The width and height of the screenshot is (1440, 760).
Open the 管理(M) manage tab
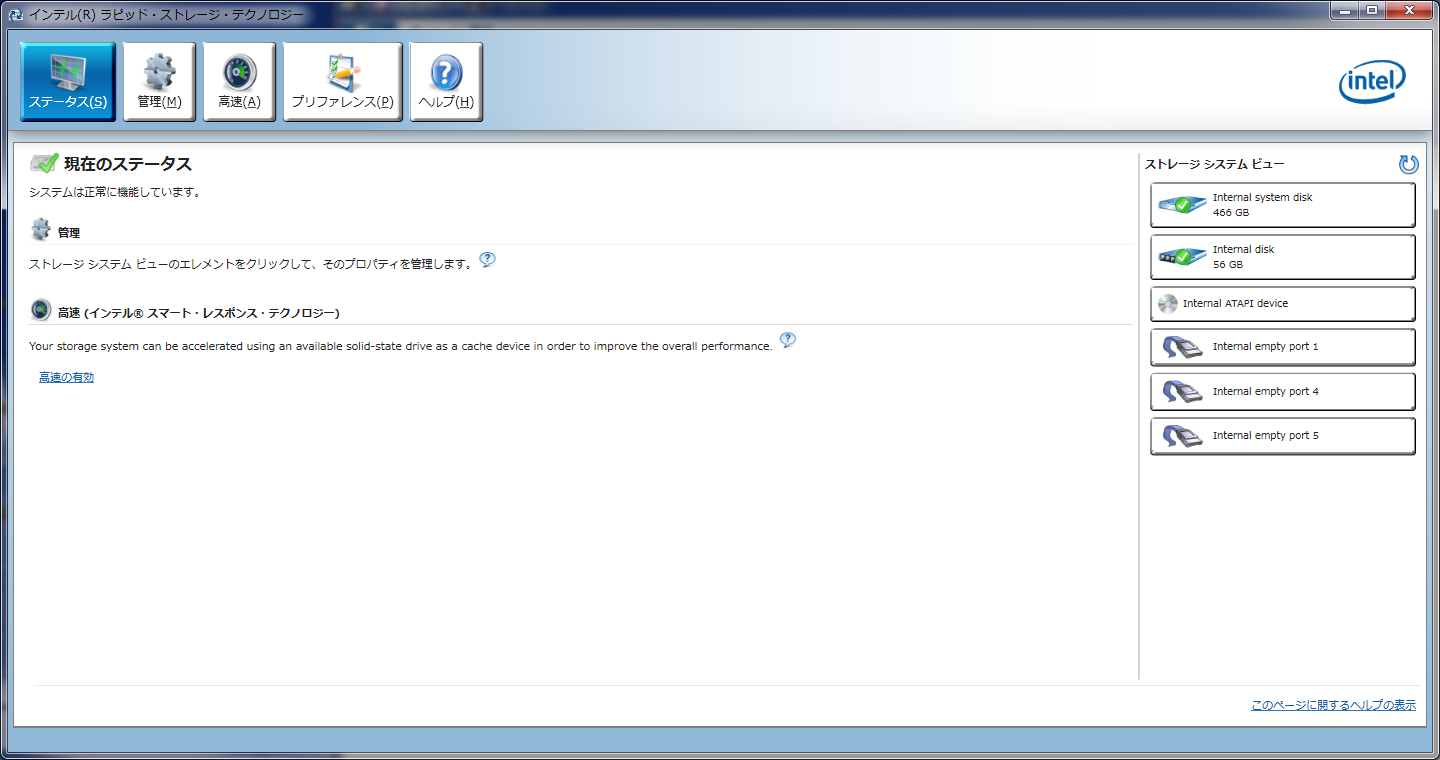click(x=159, y=82)
